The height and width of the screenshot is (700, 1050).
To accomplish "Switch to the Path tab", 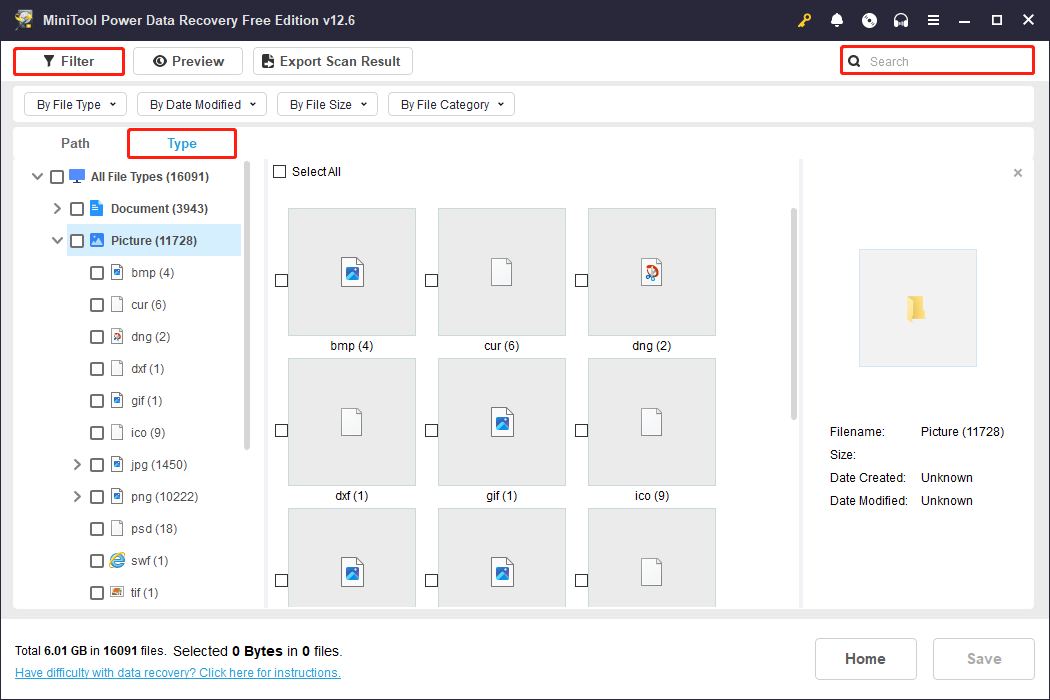I will click(75, 143).
